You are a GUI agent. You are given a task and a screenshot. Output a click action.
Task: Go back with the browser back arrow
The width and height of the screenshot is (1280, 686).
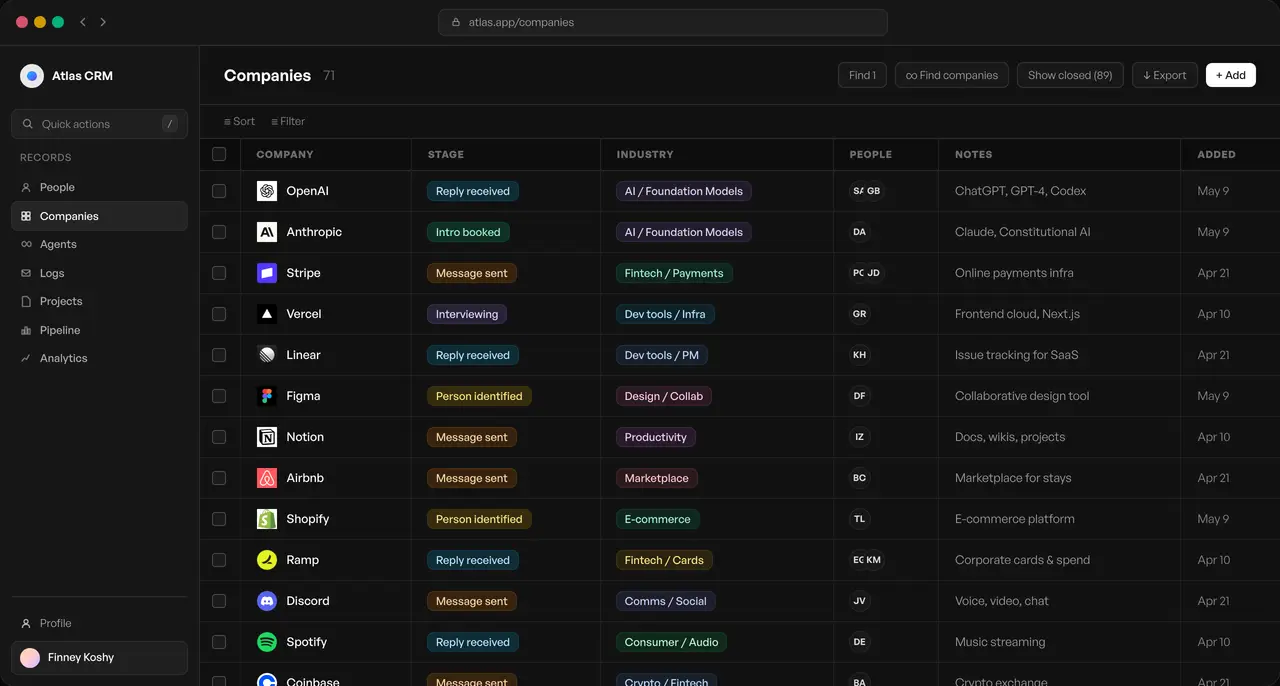click(83, 22)
